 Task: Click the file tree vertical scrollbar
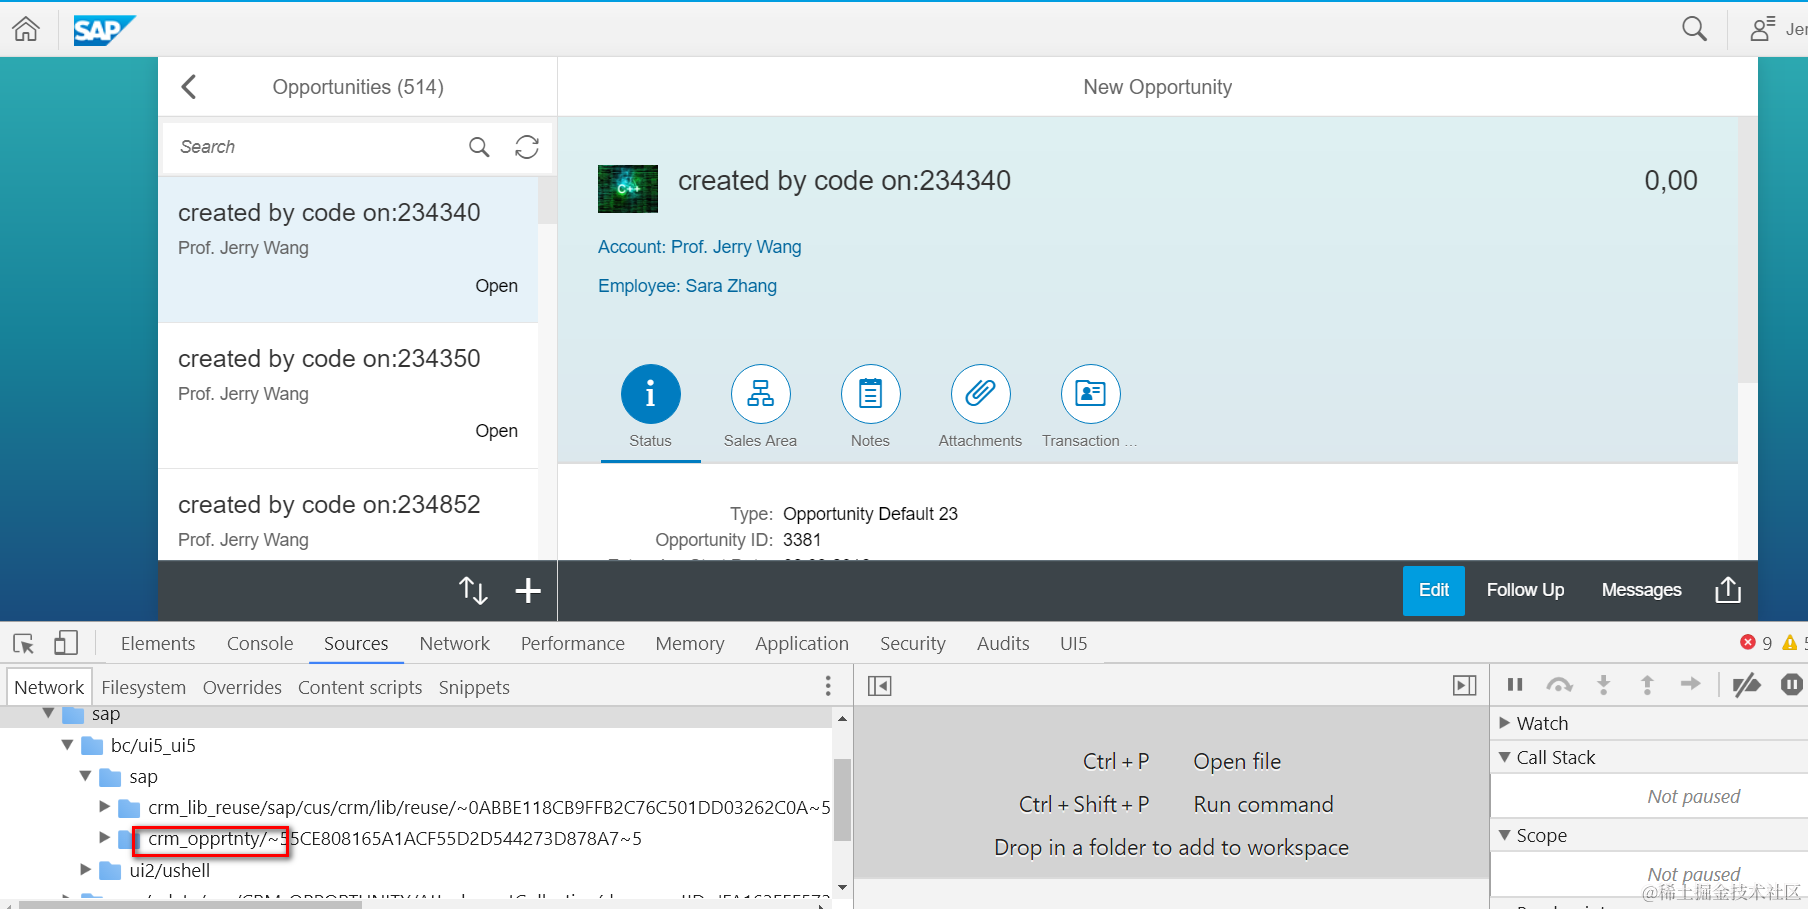click(843, 802)
